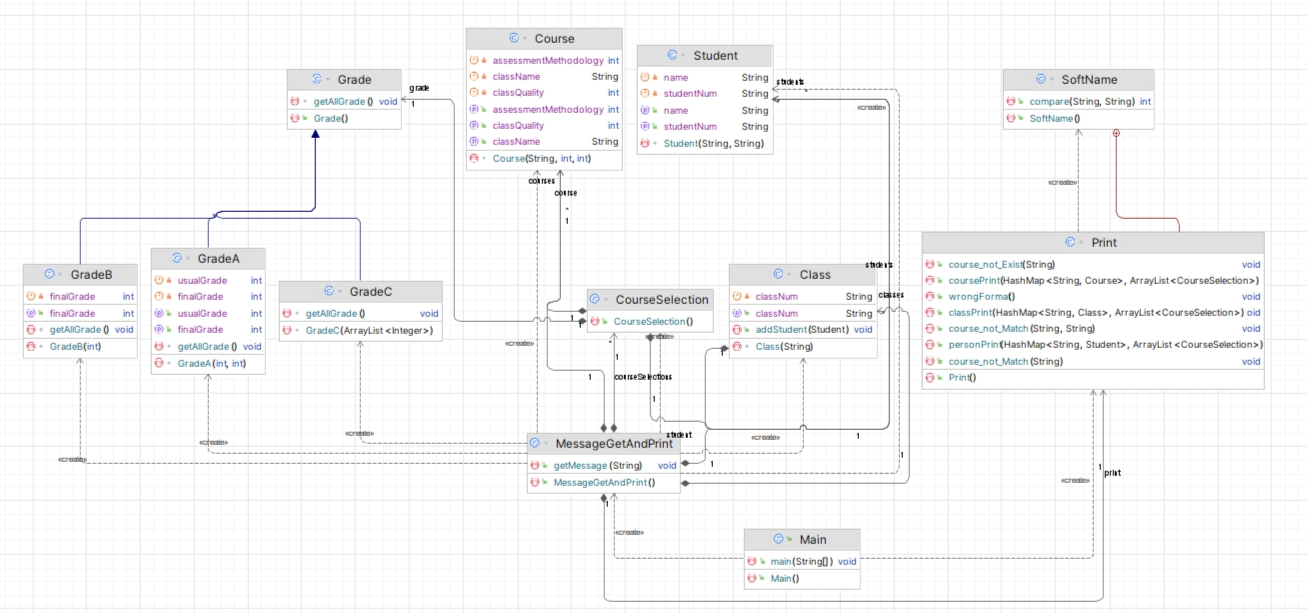
Task: Click the Print class header icon
Action: coord(1070,242)
